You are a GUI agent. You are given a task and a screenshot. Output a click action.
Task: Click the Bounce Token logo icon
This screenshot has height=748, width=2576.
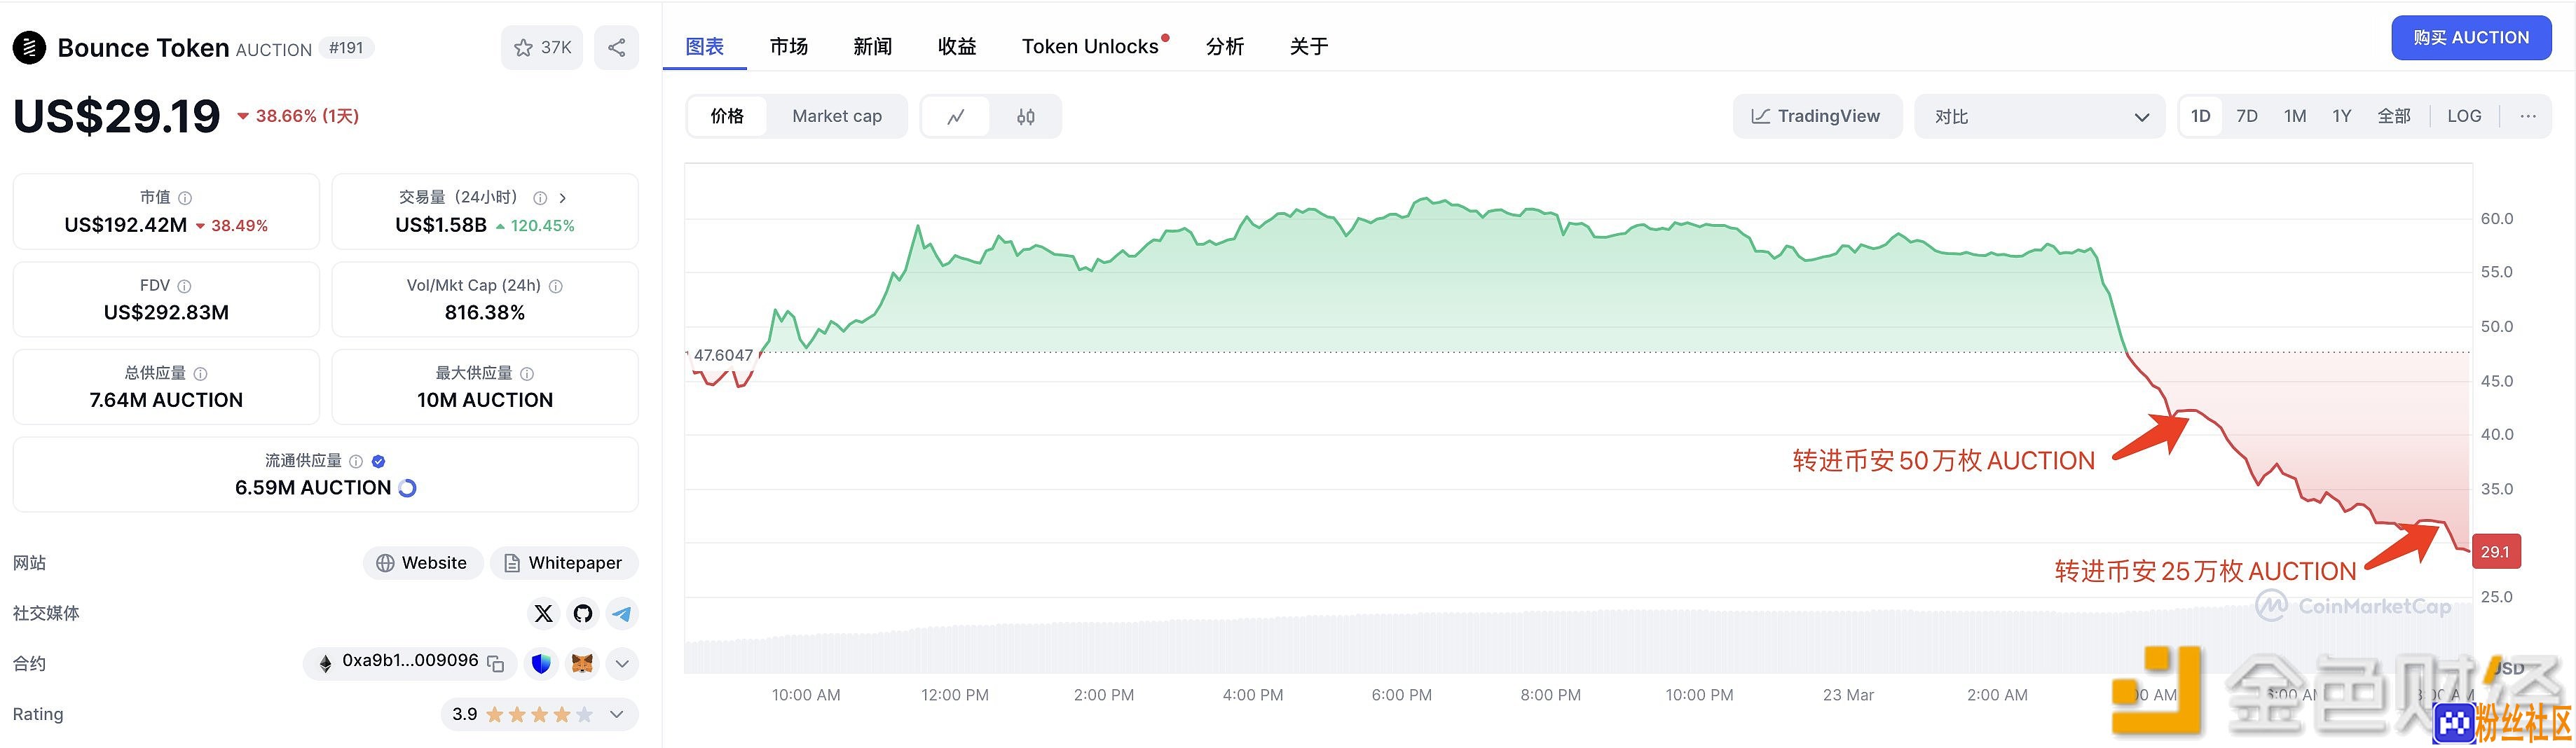tap(29, 47)
